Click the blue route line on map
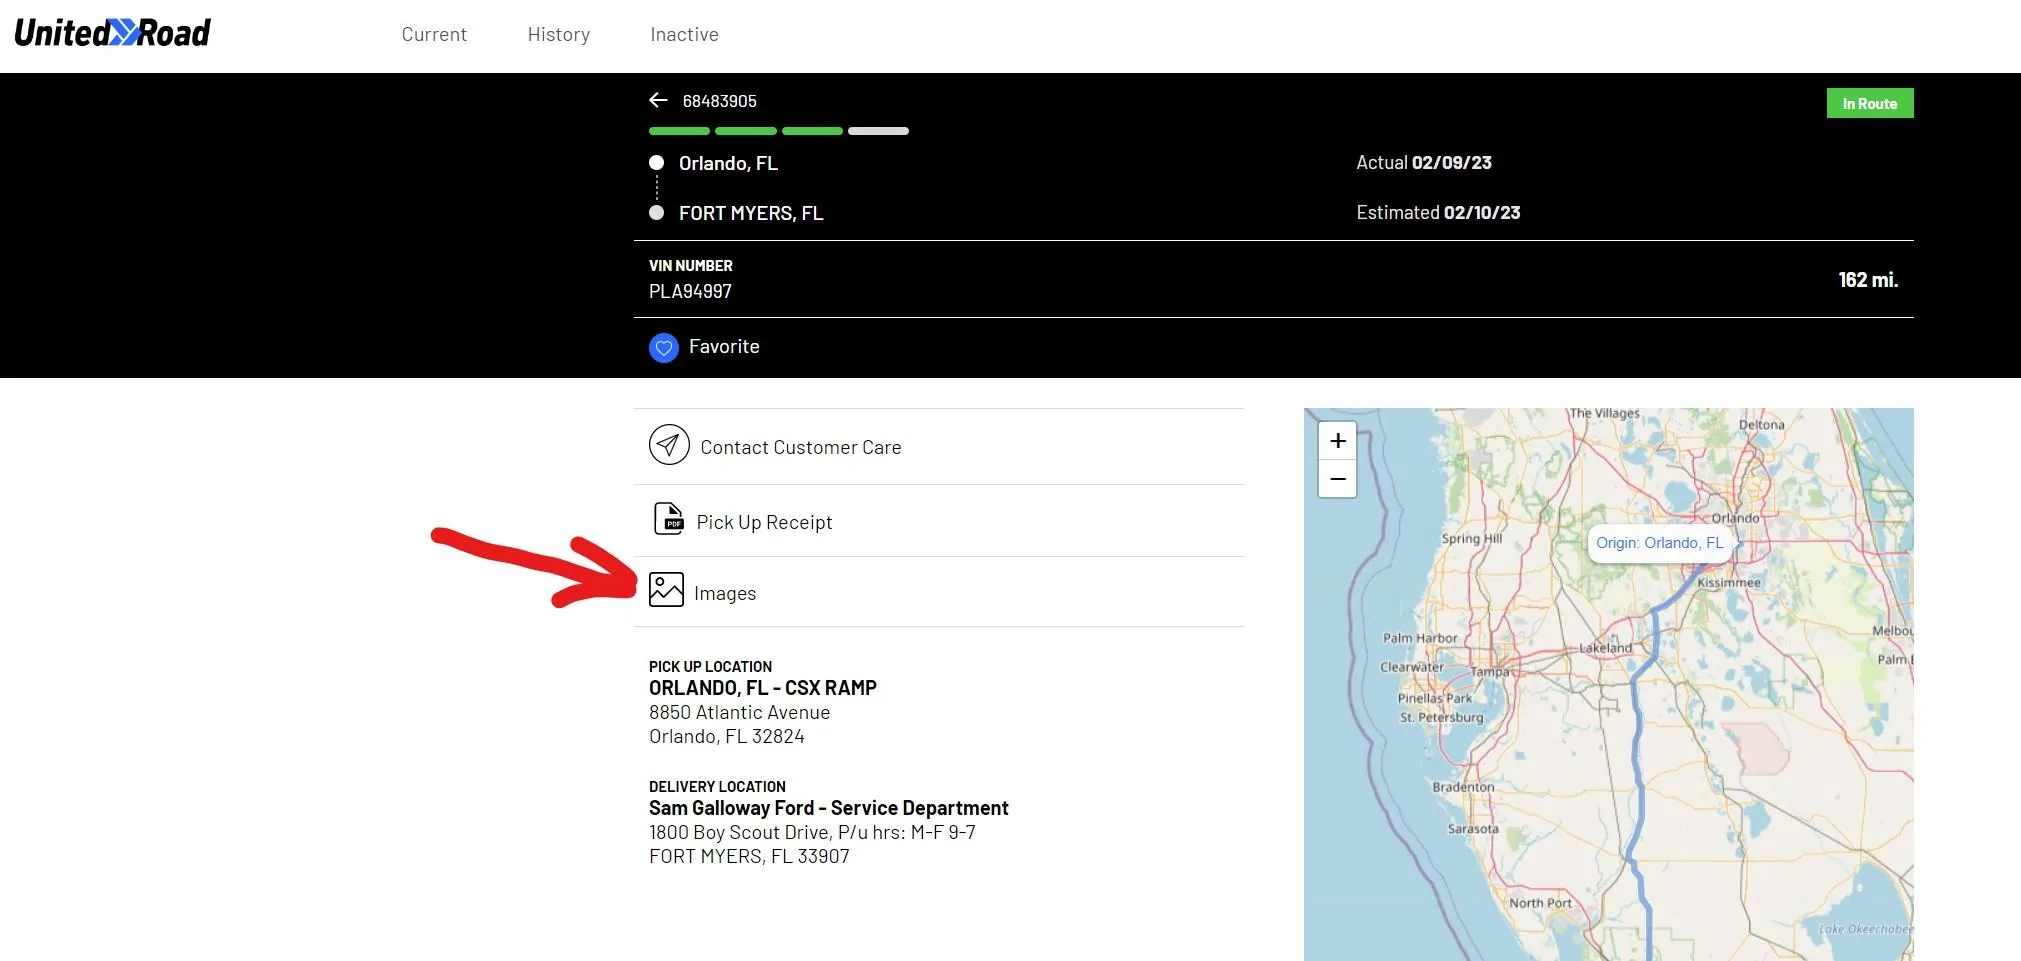 pyautogui.click(x=1636, y=740)
